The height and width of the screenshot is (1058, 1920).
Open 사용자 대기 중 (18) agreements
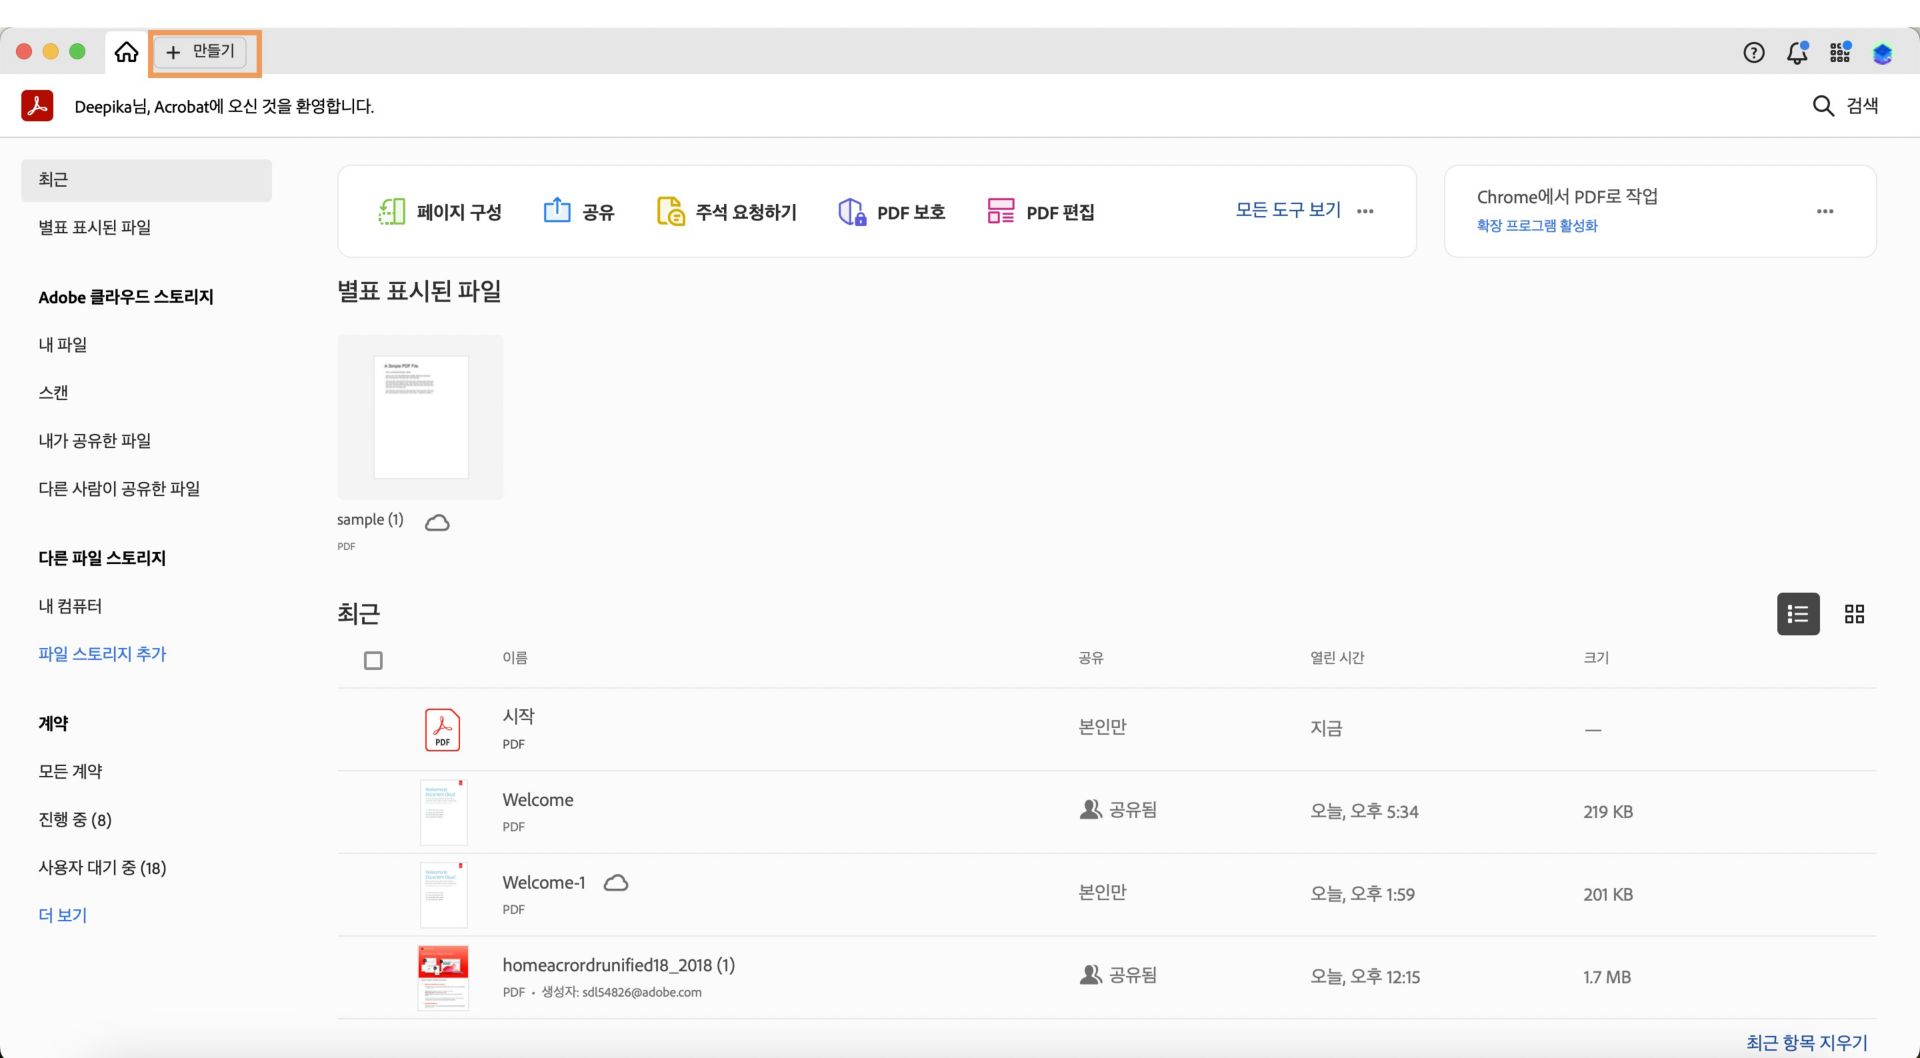pos(102,868)
